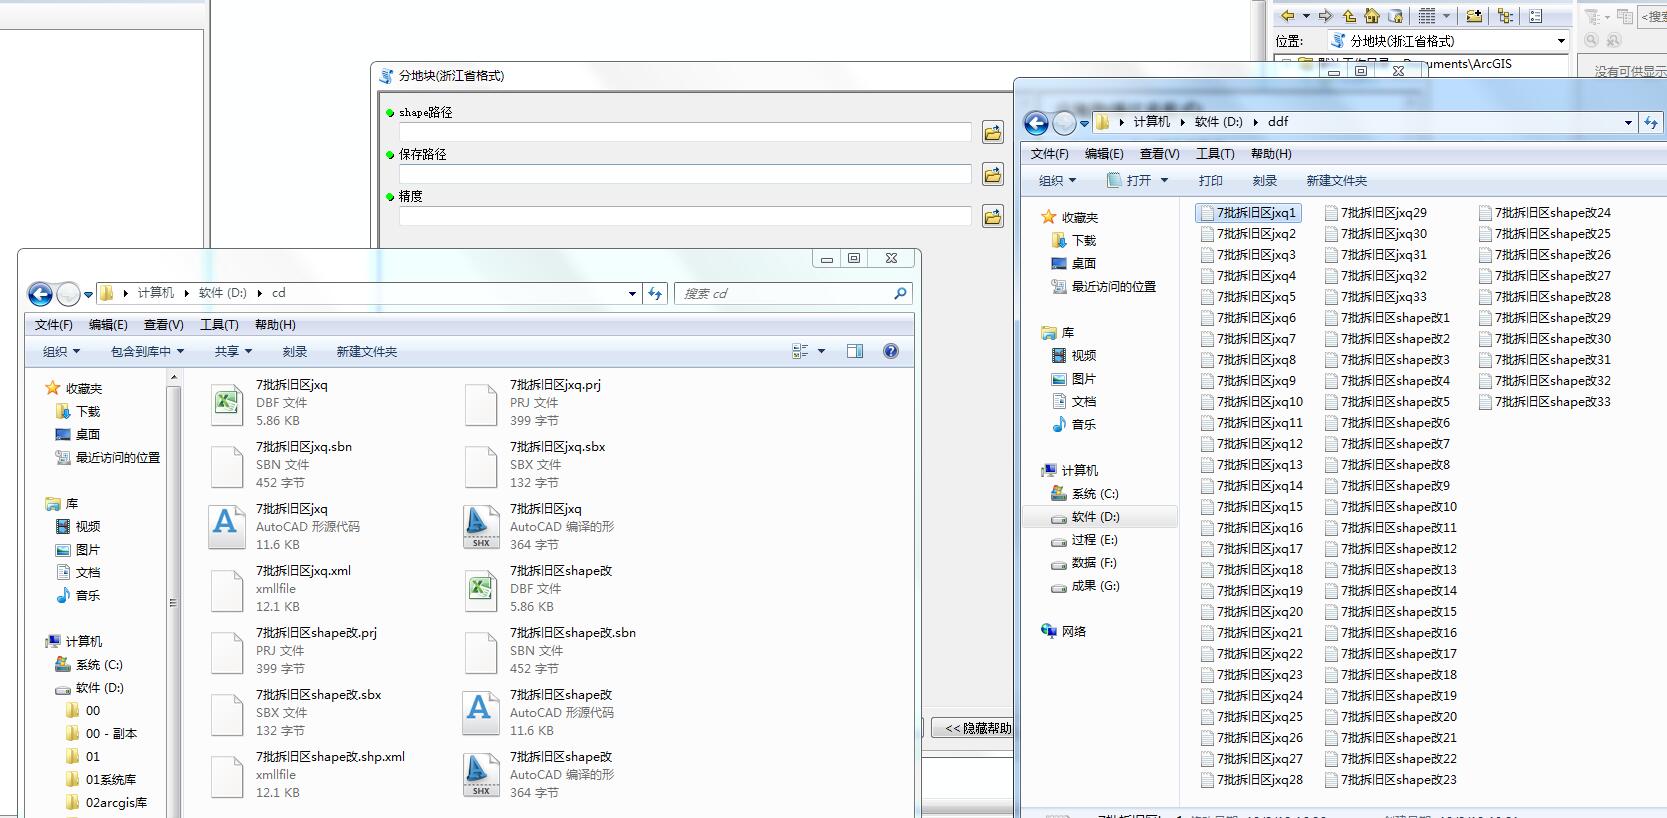The image size is (1667, 818).
Task: Open 编辑(E) menu in cd window
Action: click(108, 325)
